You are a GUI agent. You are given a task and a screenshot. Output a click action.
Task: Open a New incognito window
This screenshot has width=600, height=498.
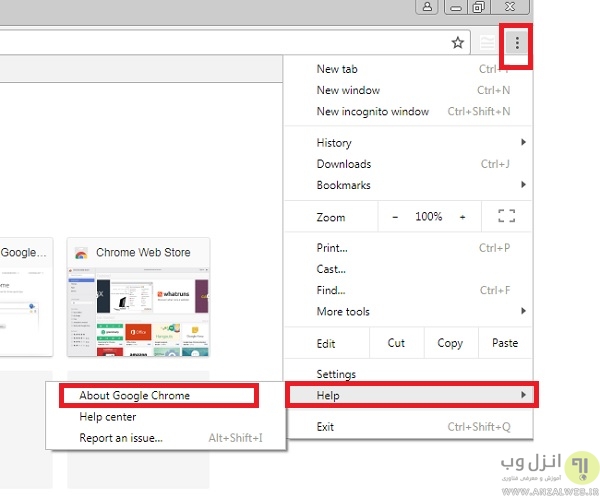tap(372, 111)
